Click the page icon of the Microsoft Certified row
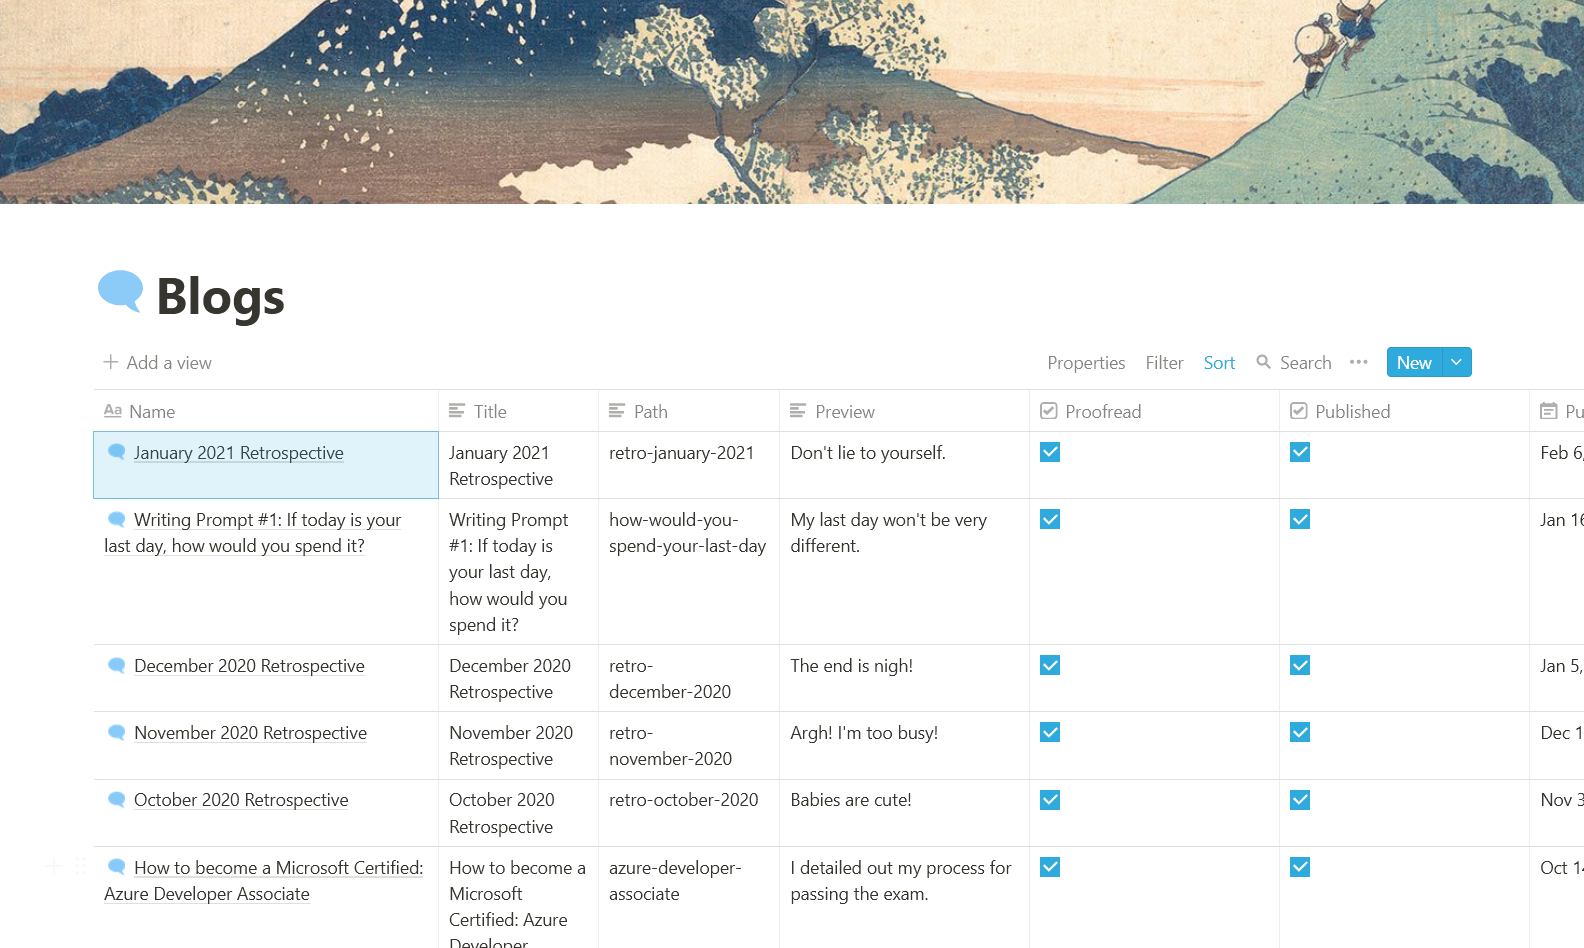This screenshot has width=1584, height=948. 117,867
